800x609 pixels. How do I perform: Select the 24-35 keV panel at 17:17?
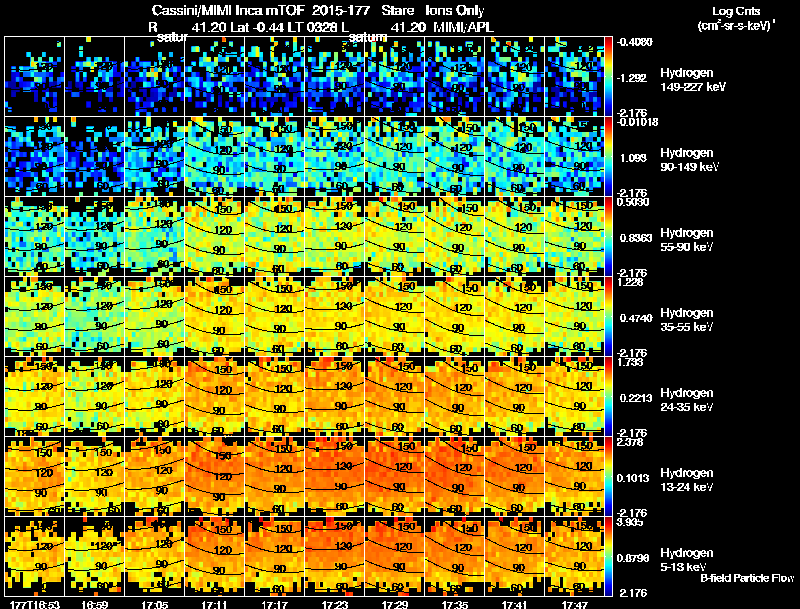[274, 396]
